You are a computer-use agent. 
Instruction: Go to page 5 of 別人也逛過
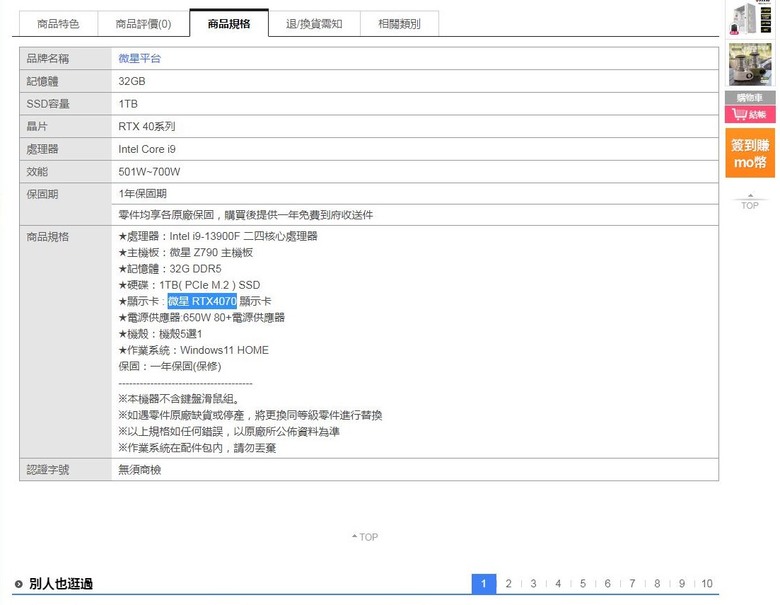583,584
